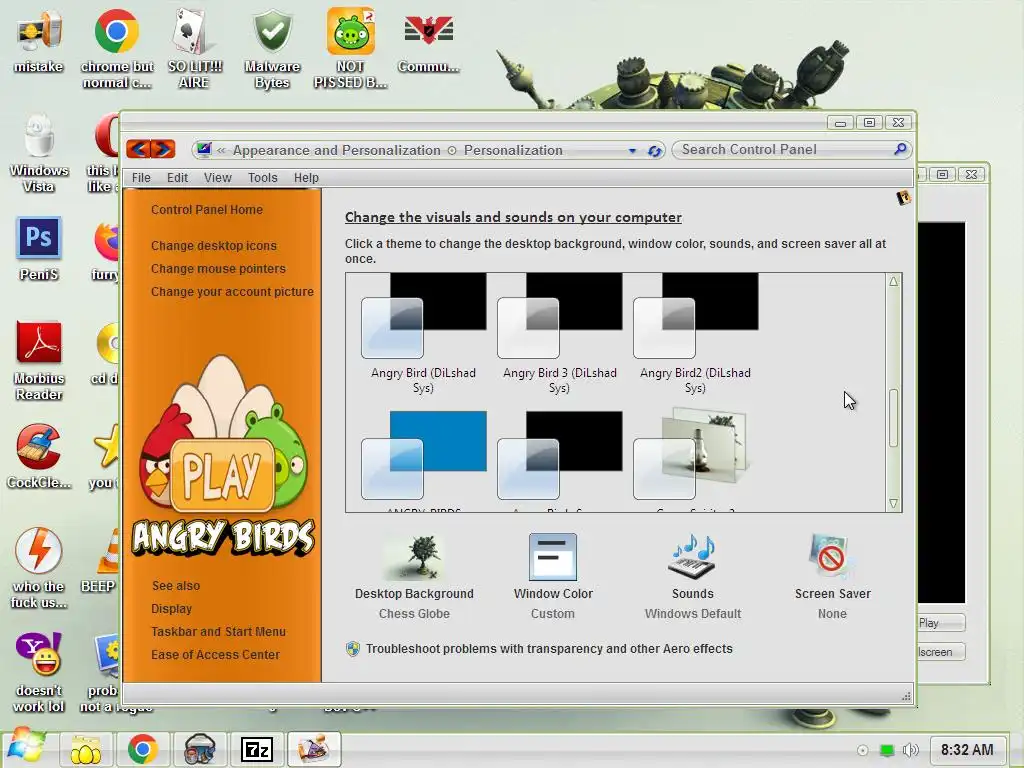Click the theme list scrollbar thumb
Image resolution: width=1024 pixels, height=768 pixels.
893,418
